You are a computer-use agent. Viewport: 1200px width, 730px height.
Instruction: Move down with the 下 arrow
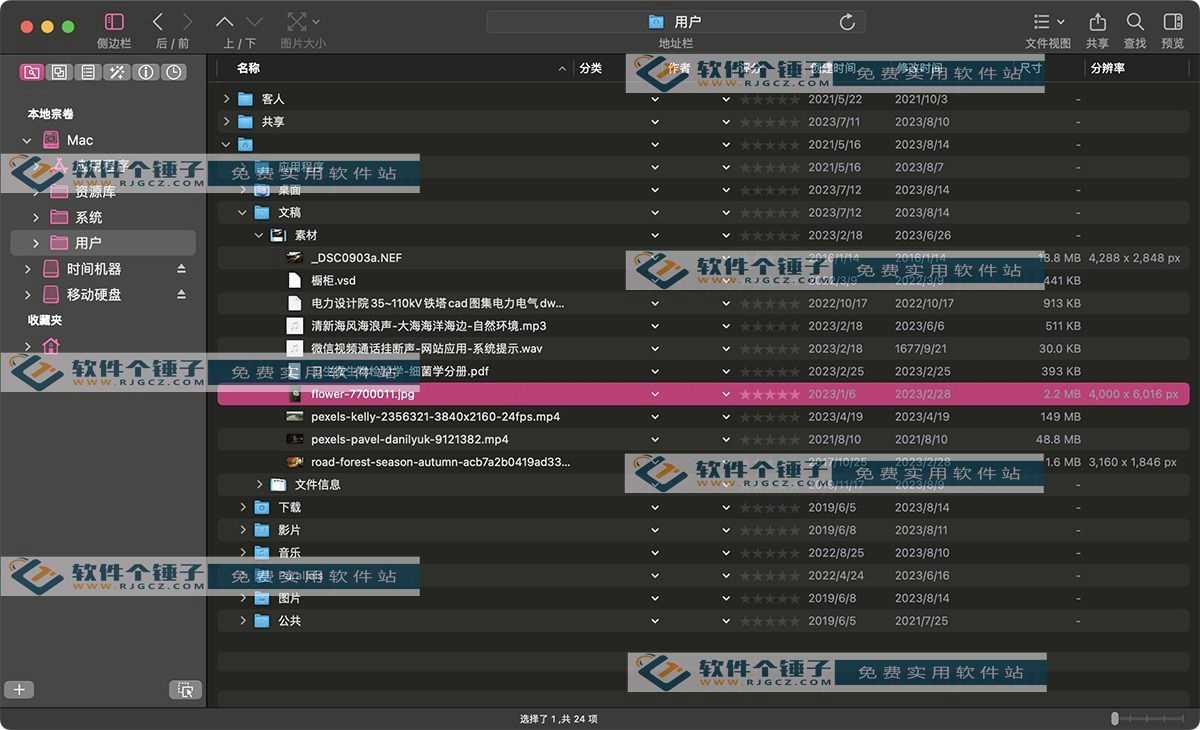[x=254, y=22]
